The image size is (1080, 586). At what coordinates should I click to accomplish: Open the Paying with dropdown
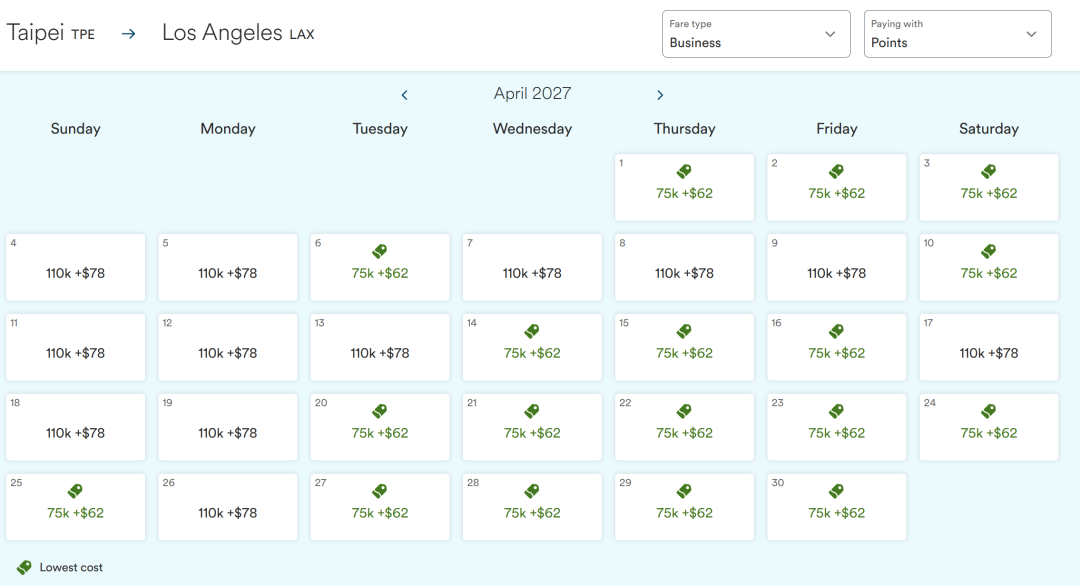click(x=957, y=34)
